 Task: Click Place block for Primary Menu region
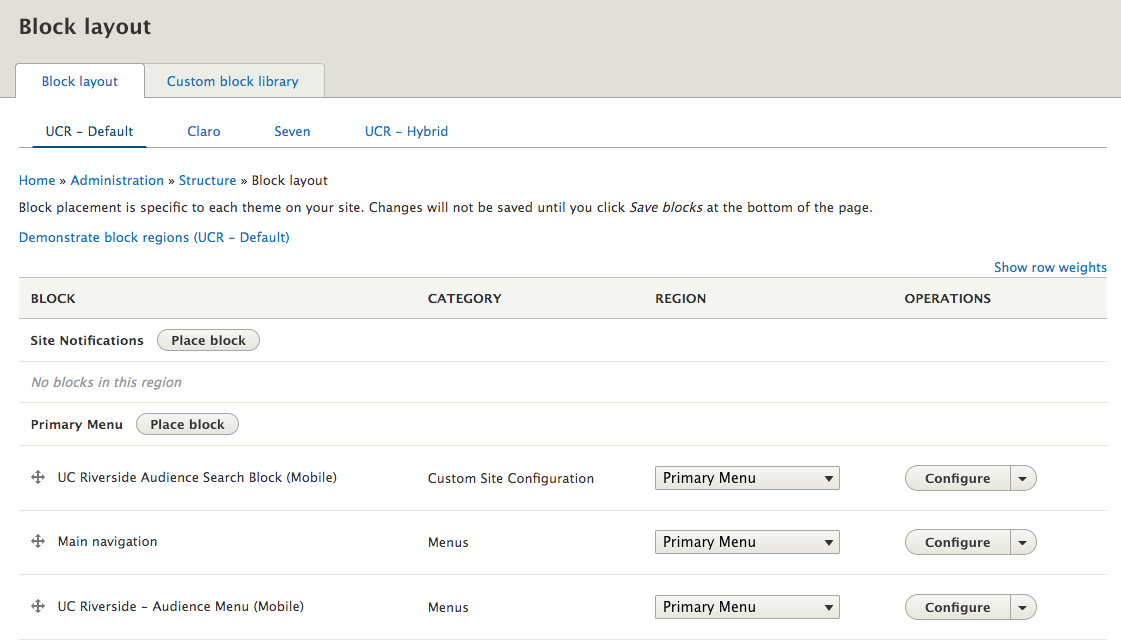point(187,424)
